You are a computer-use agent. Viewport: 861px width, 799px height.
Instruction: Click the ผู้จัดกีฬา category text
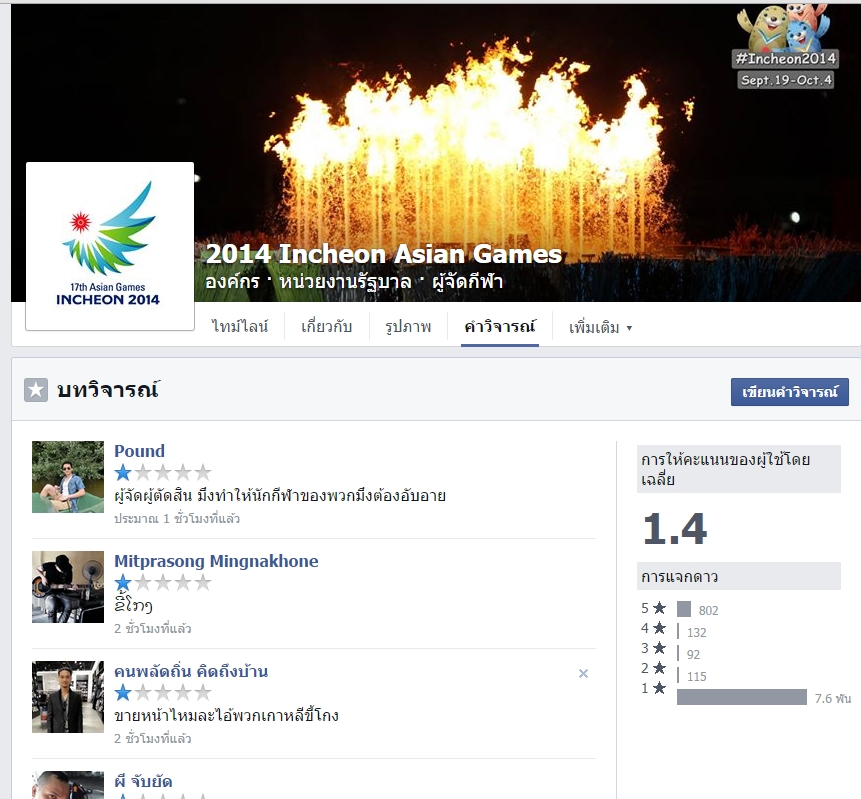tap(467, 282)
